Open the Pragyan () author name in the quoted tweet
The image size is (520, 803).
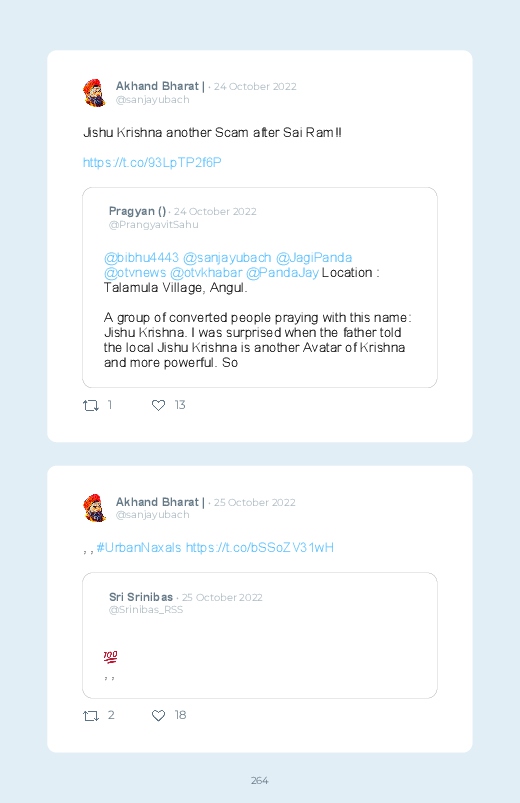tap(137, 211)
